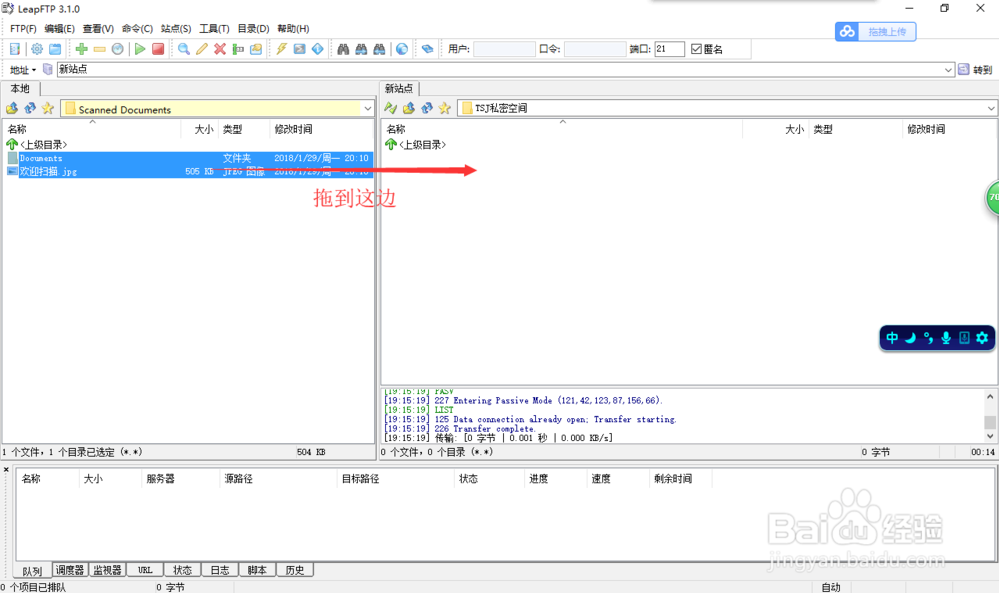Click the local pane refresh icon

pyautogui.click(x=30, y=108)
